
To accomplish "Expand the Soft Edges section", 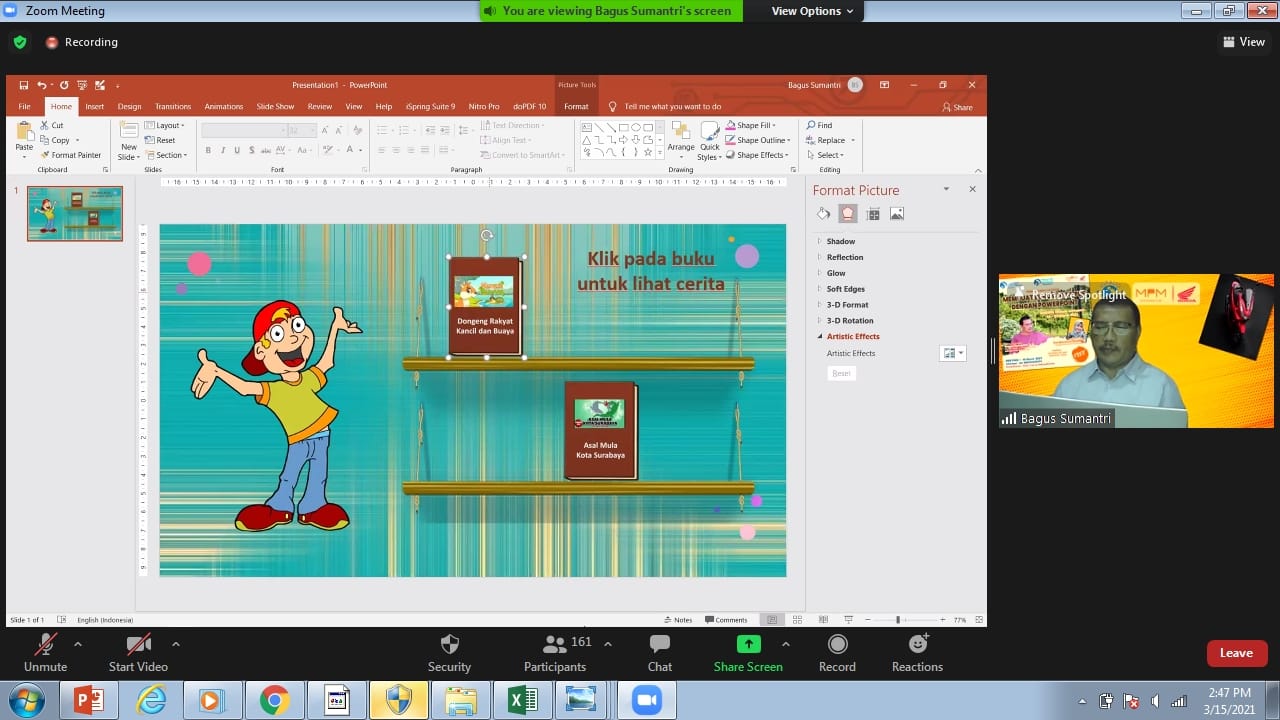I will 841,289.
